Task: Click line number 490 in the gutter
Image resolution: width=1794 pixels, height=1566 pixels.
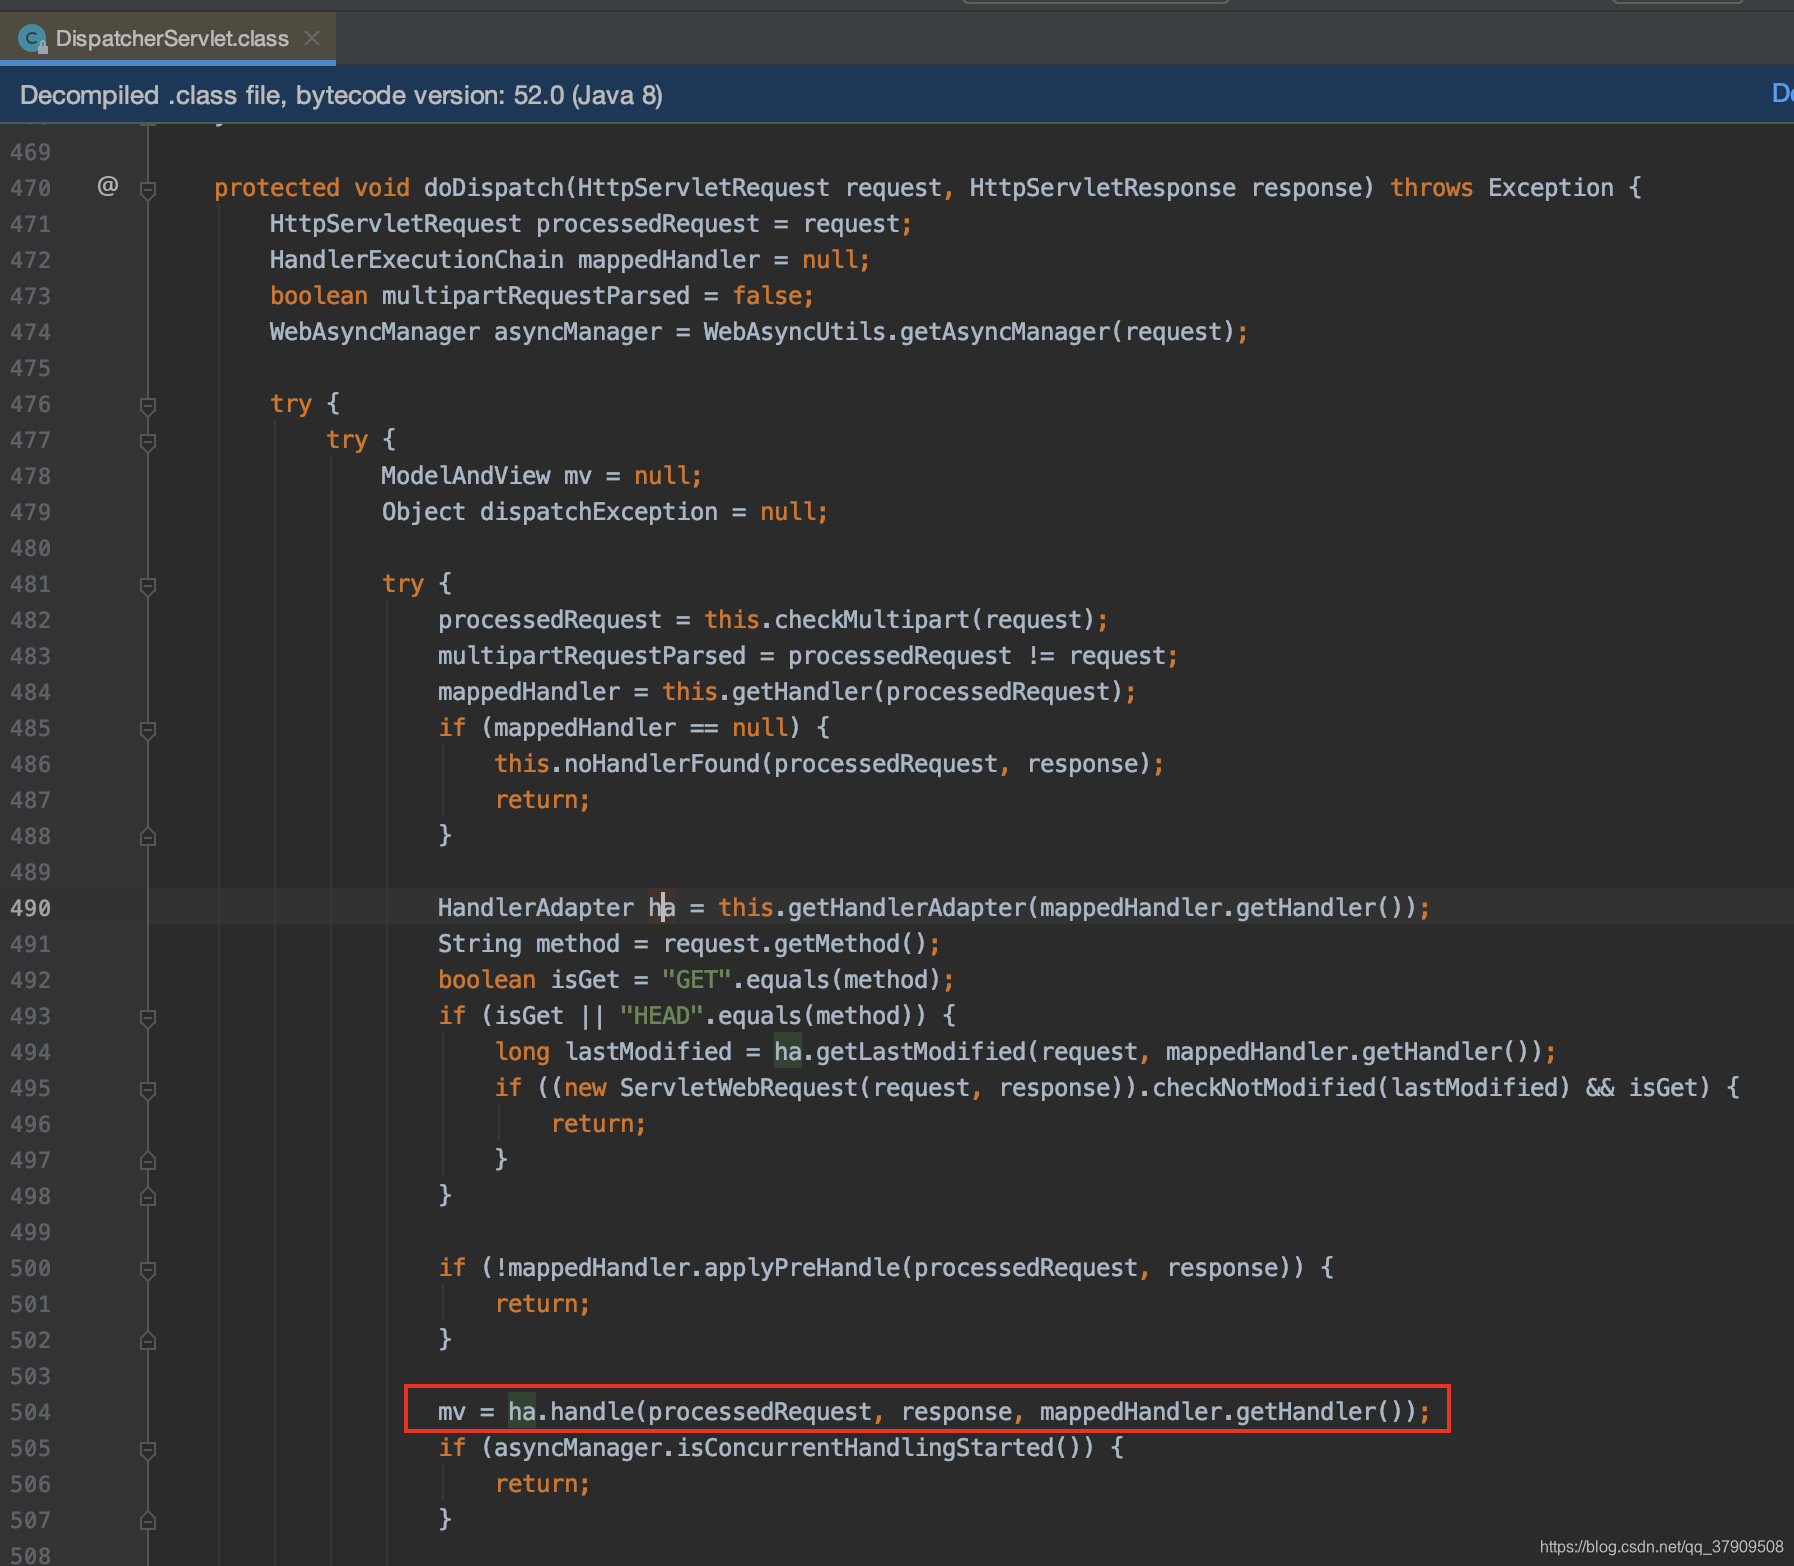Action: [30, 908]
